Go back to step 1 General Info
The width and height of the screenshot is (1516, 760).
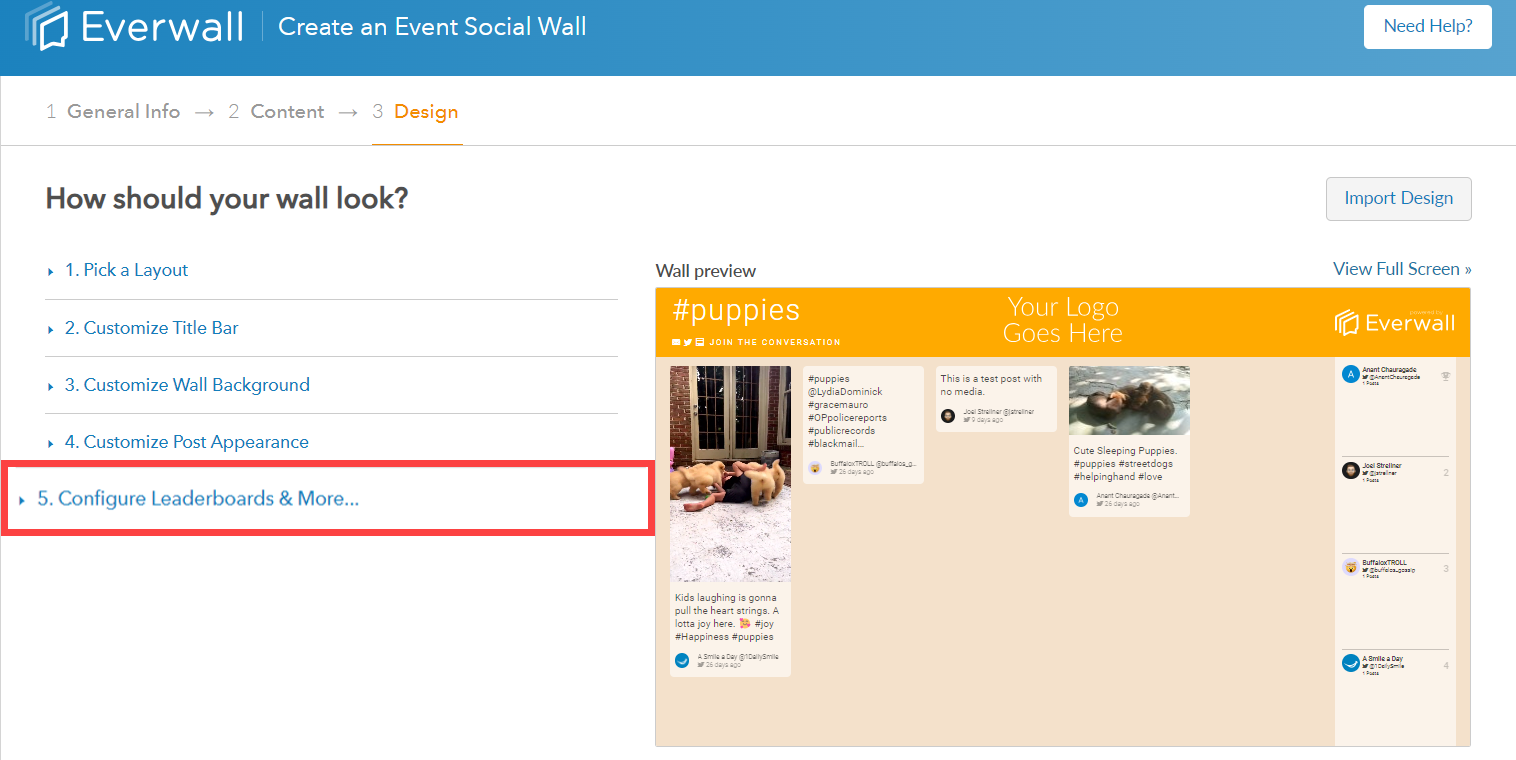click(x=113, y=112)
